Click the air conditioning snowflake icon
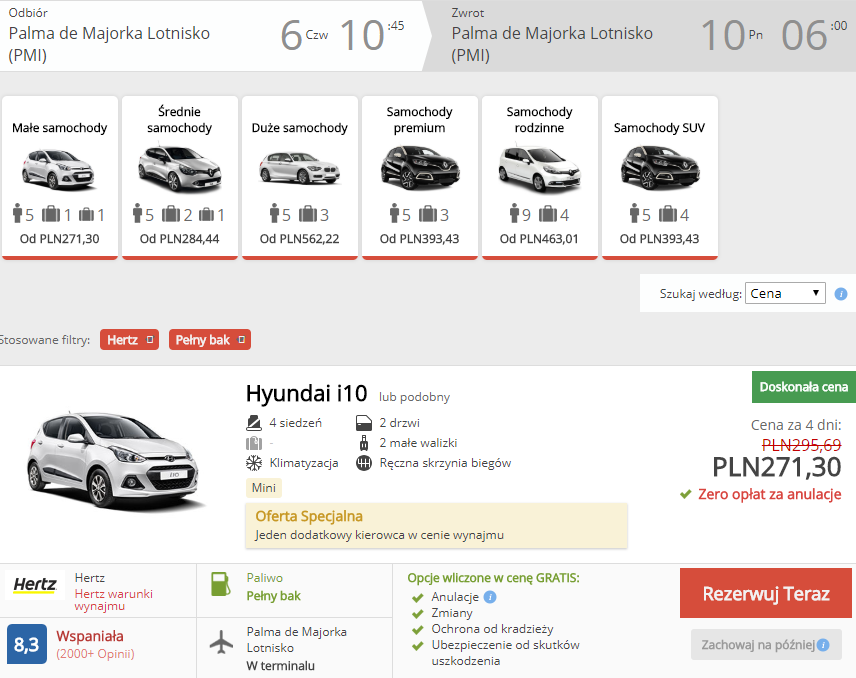 (x=254, y=463)
